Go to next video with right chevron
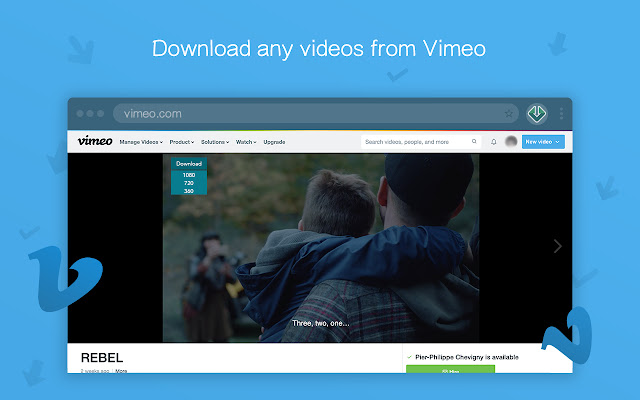Image resolution: width=640 pixels, height=400 pixels. 558,246
